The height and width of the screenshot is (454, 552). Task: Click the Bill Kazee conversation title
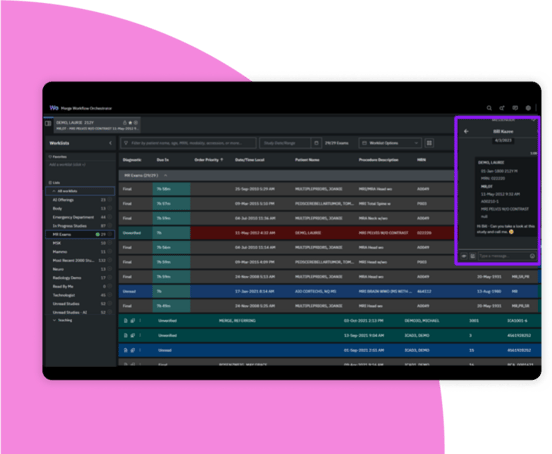click(x=503, y=131)
